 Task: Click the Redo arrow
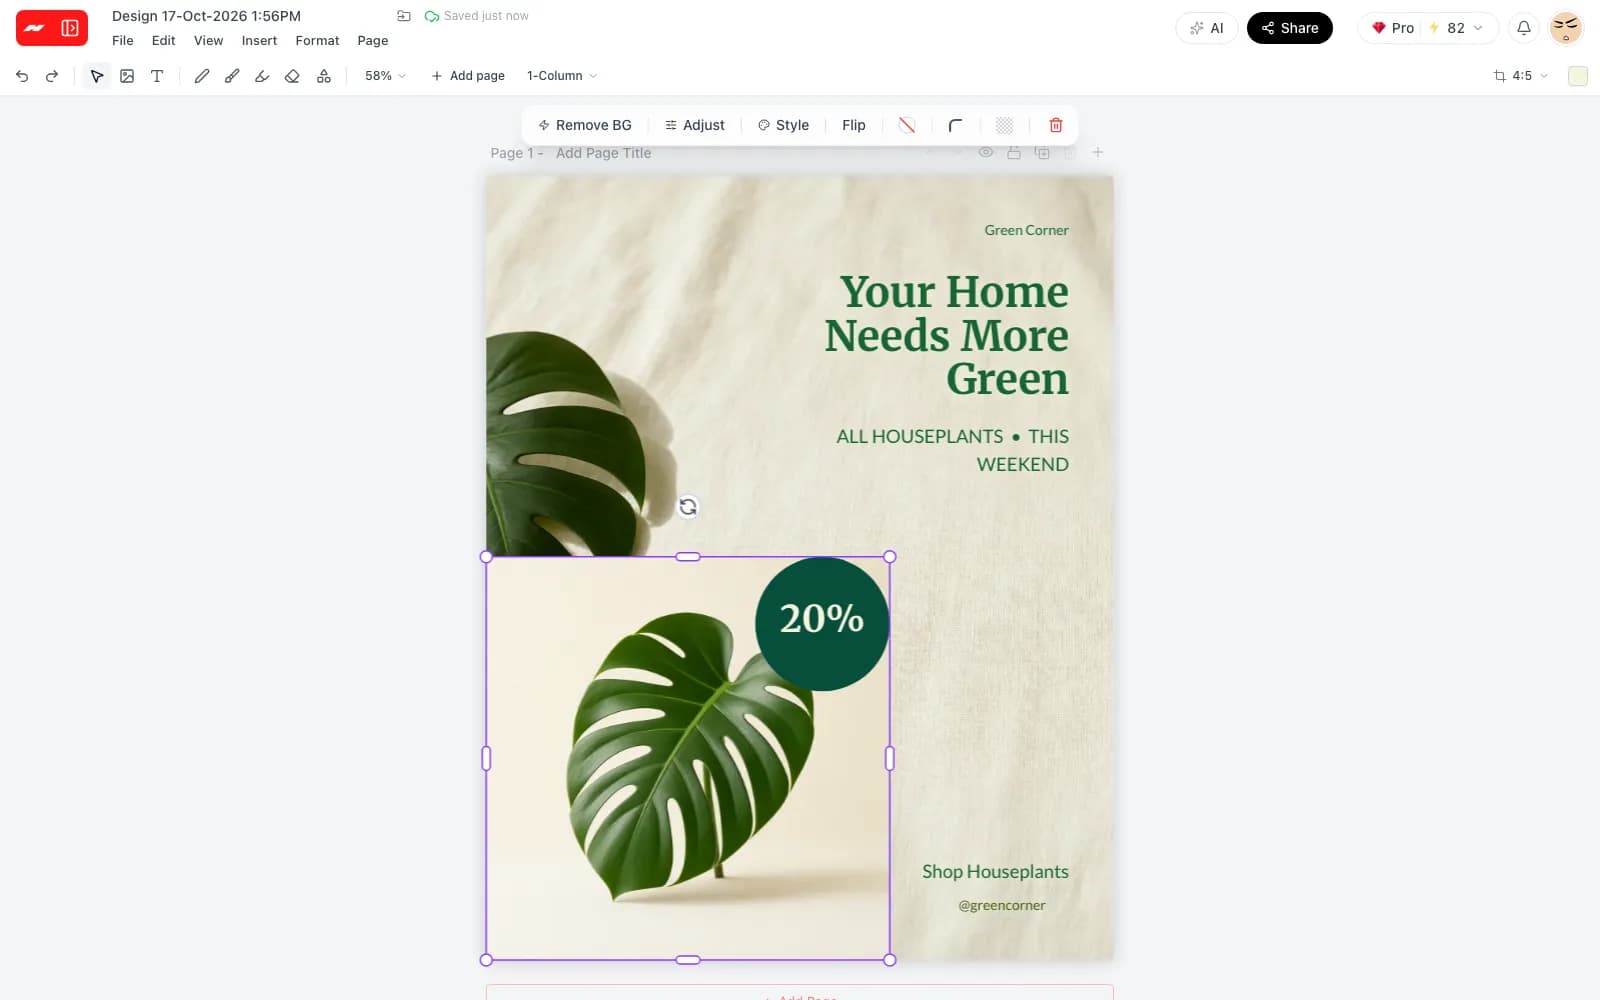click(52, 76)
